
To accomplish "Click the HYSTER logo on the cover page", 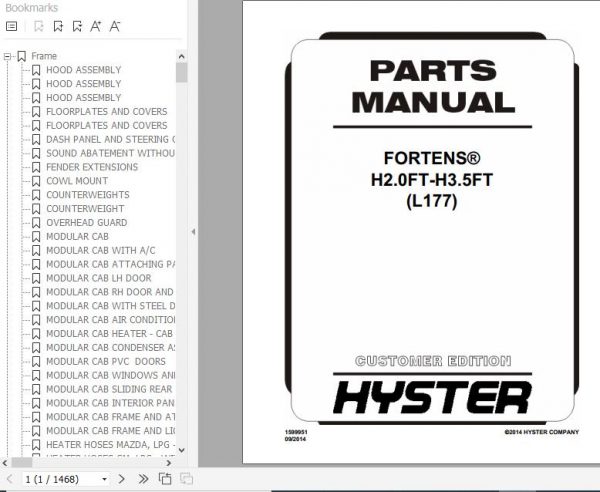I will point(432,398).
